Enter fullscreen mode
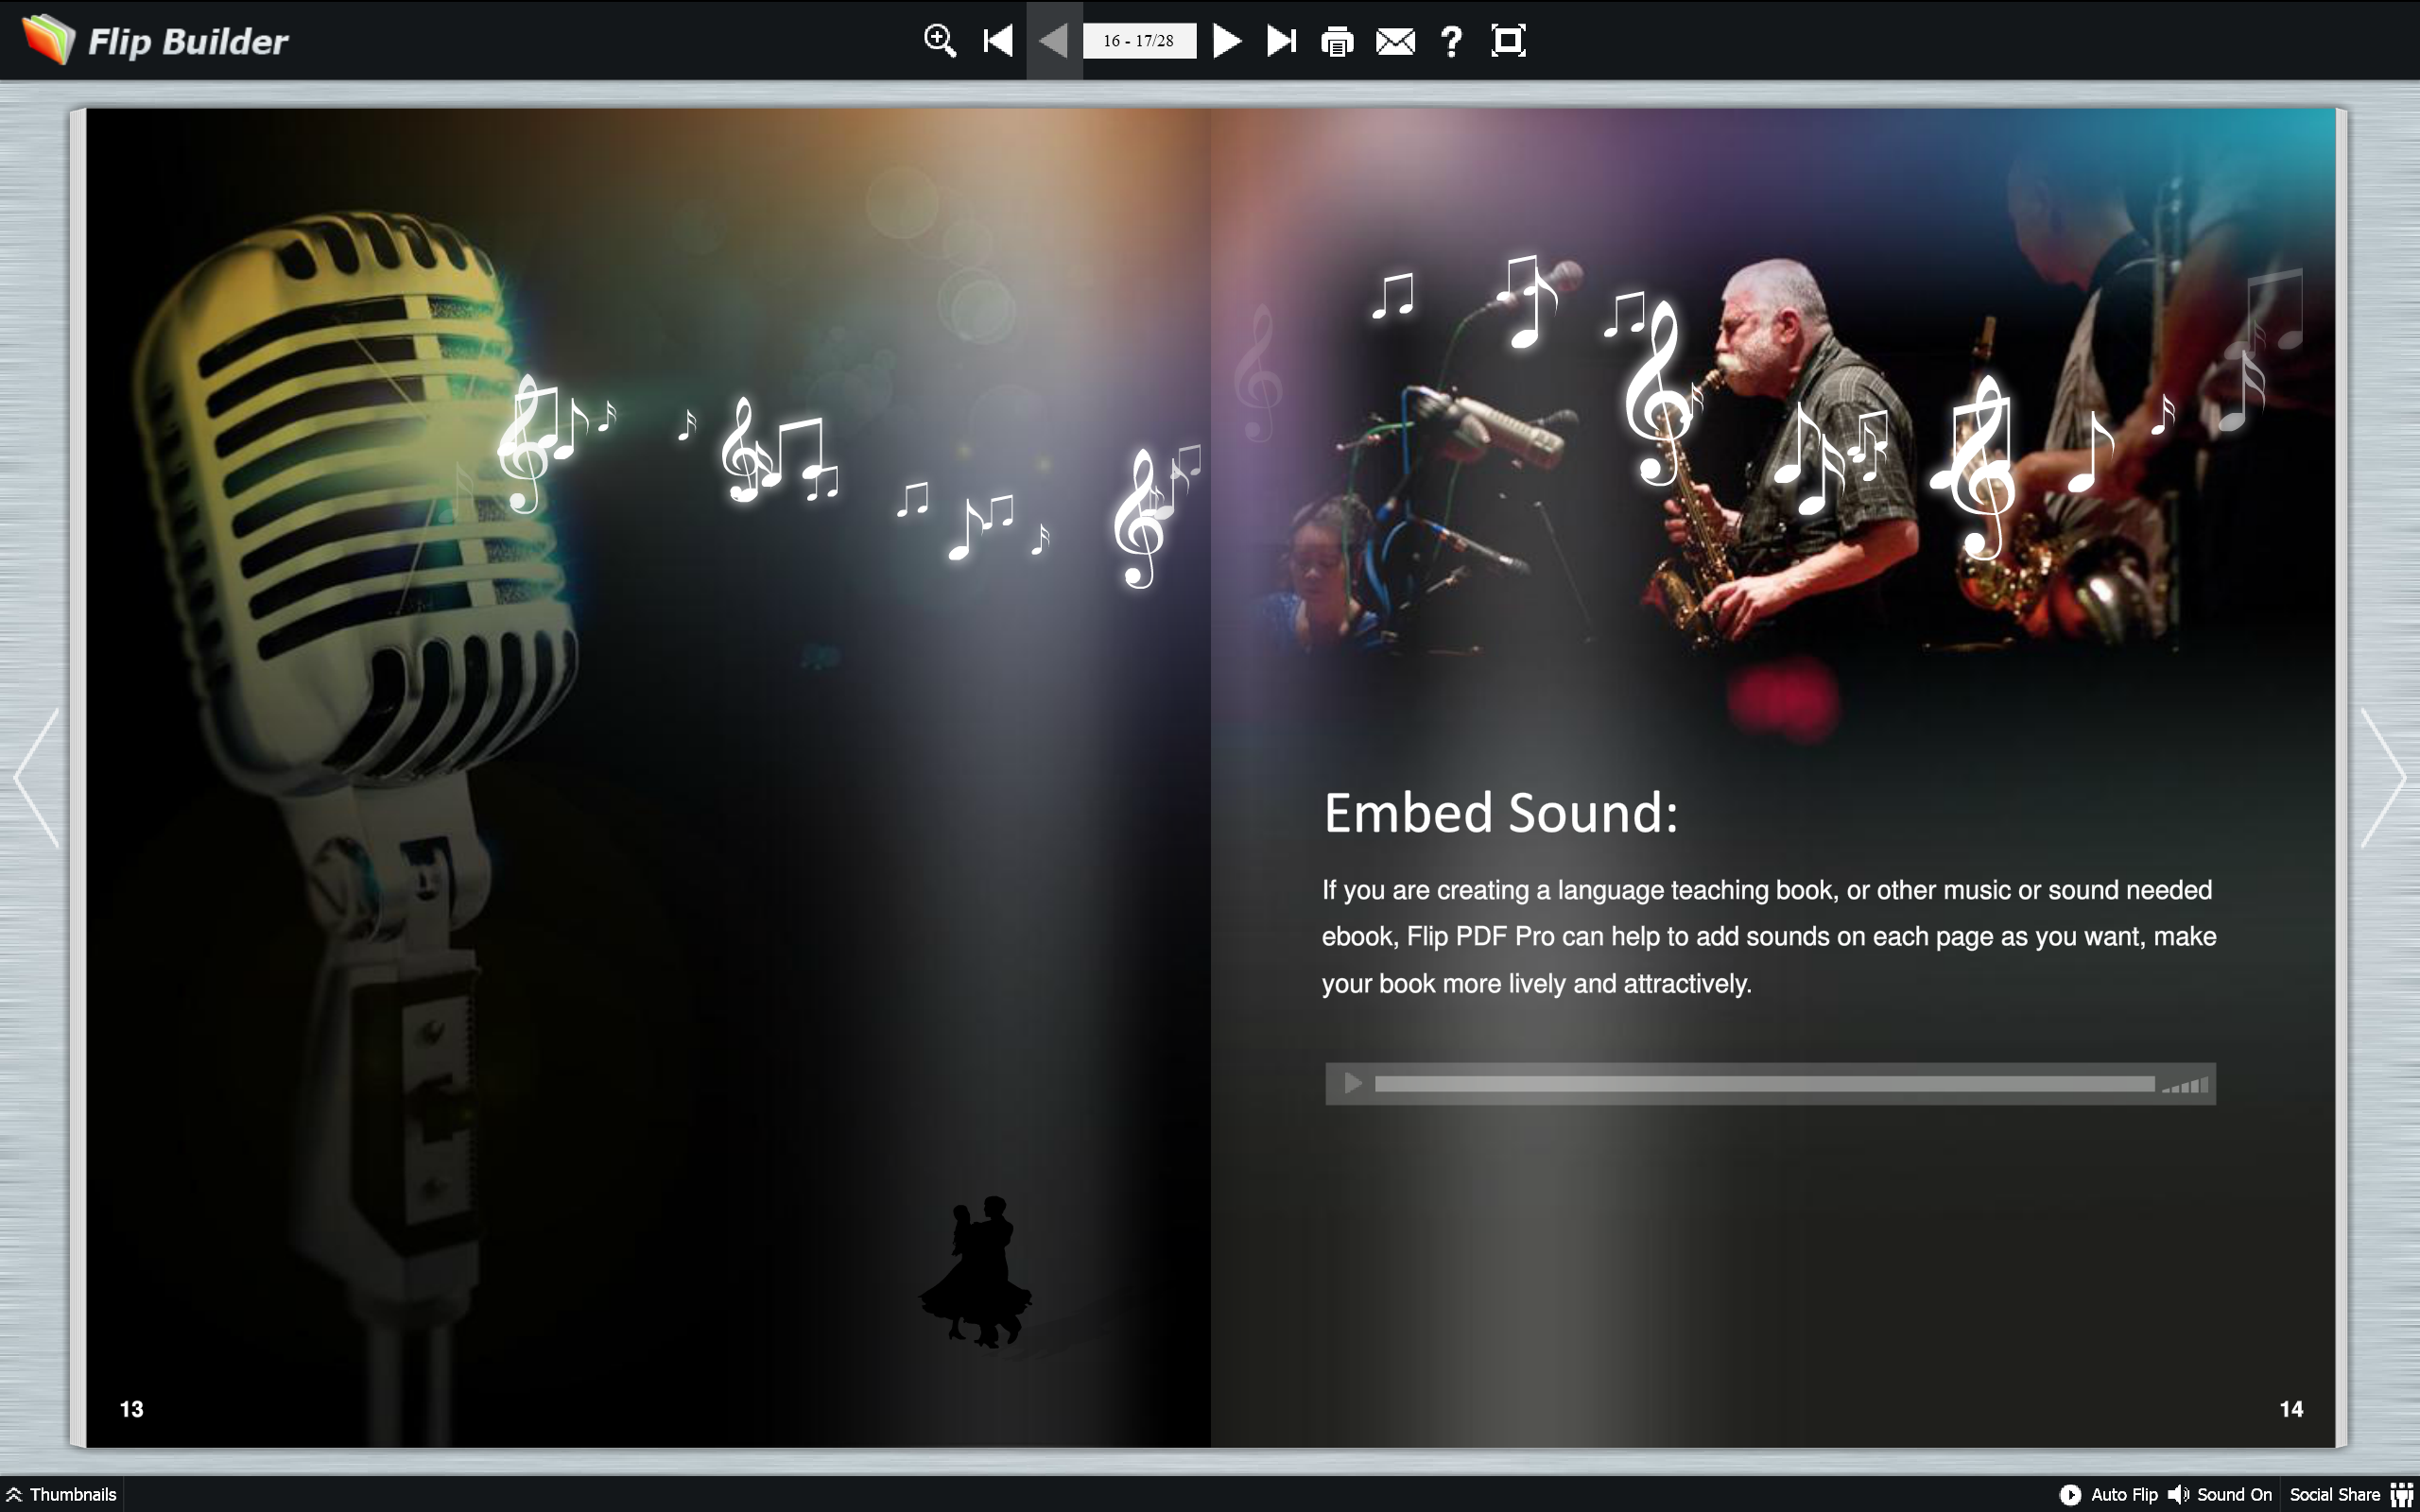Screen dimensions: 2420x1512 [x=1508, y=41]
